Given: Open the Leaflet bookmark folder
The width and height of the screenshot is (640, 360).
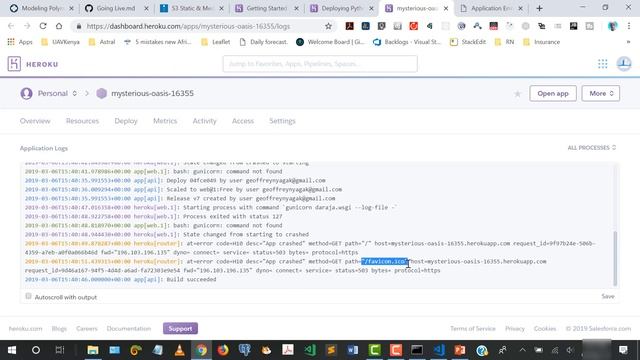Looking at the screenshot, I should click(216, 42).
